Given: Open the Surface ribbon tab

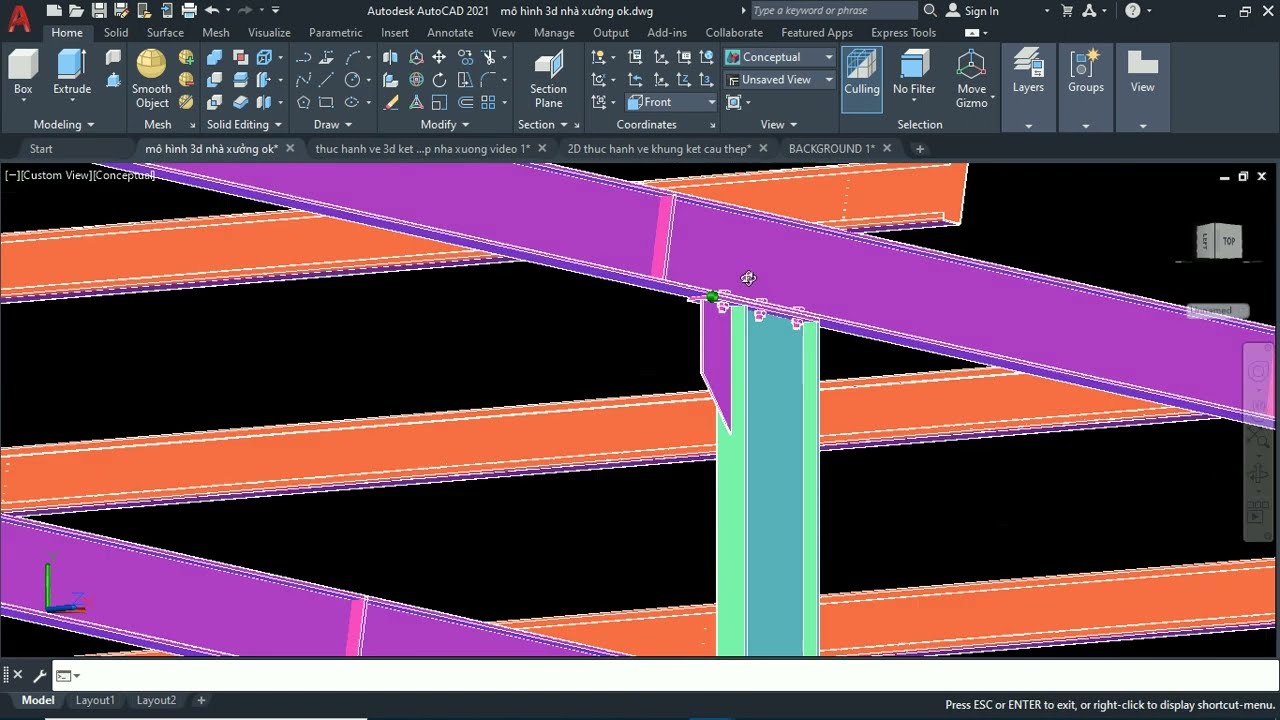Looking at the screenshot, I should pos(165,33).
